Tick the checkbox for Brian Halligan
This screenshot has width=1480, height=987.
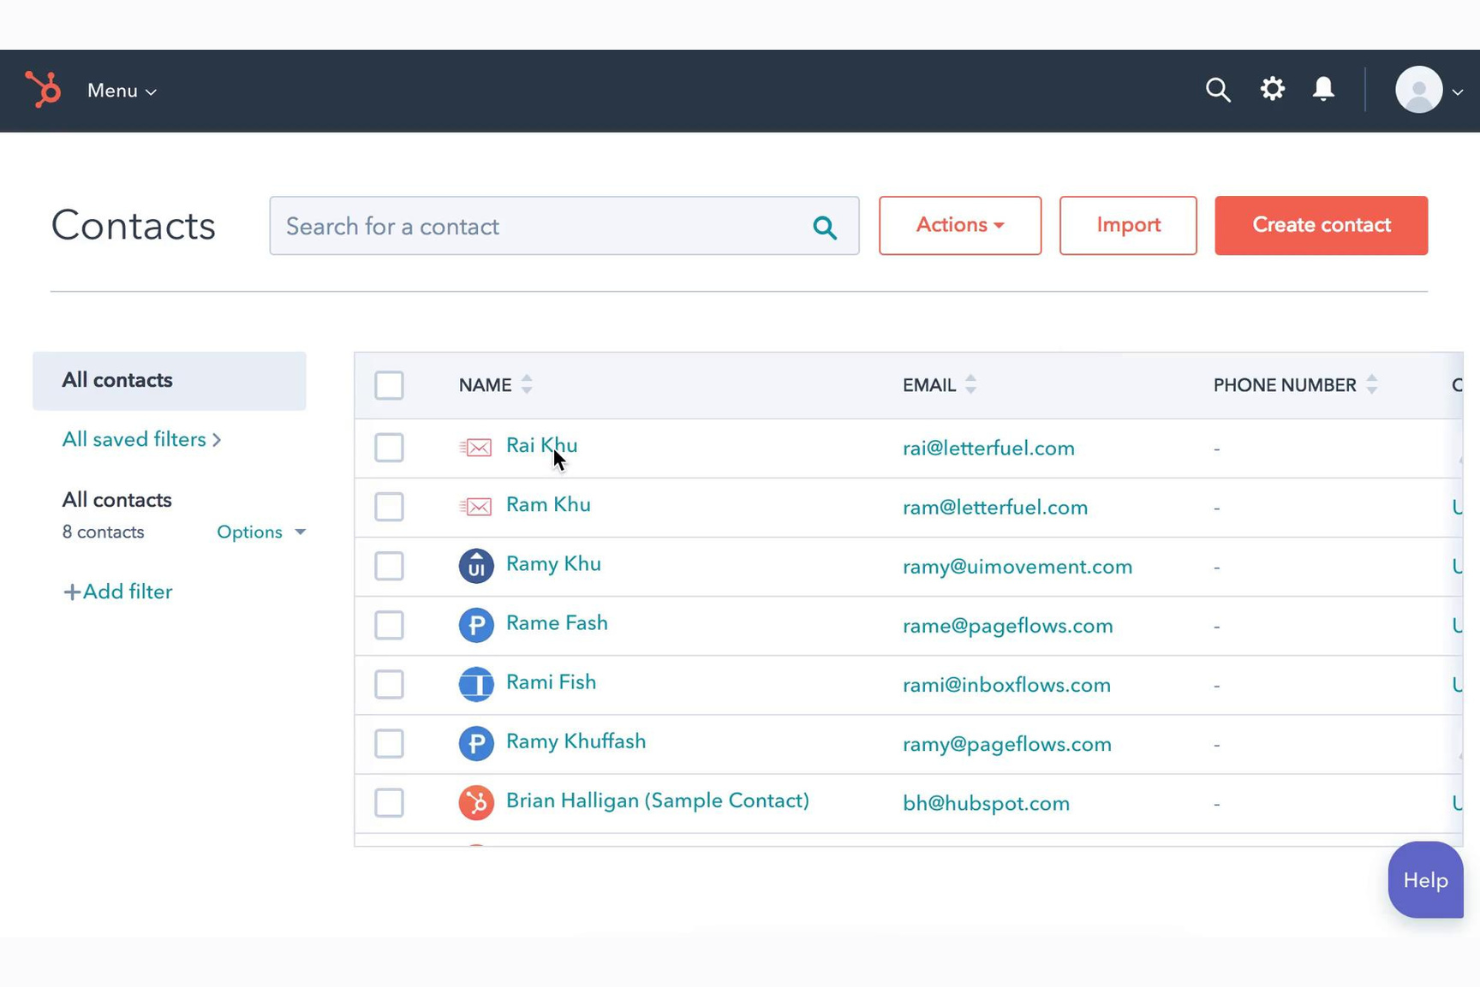point(389,802)
